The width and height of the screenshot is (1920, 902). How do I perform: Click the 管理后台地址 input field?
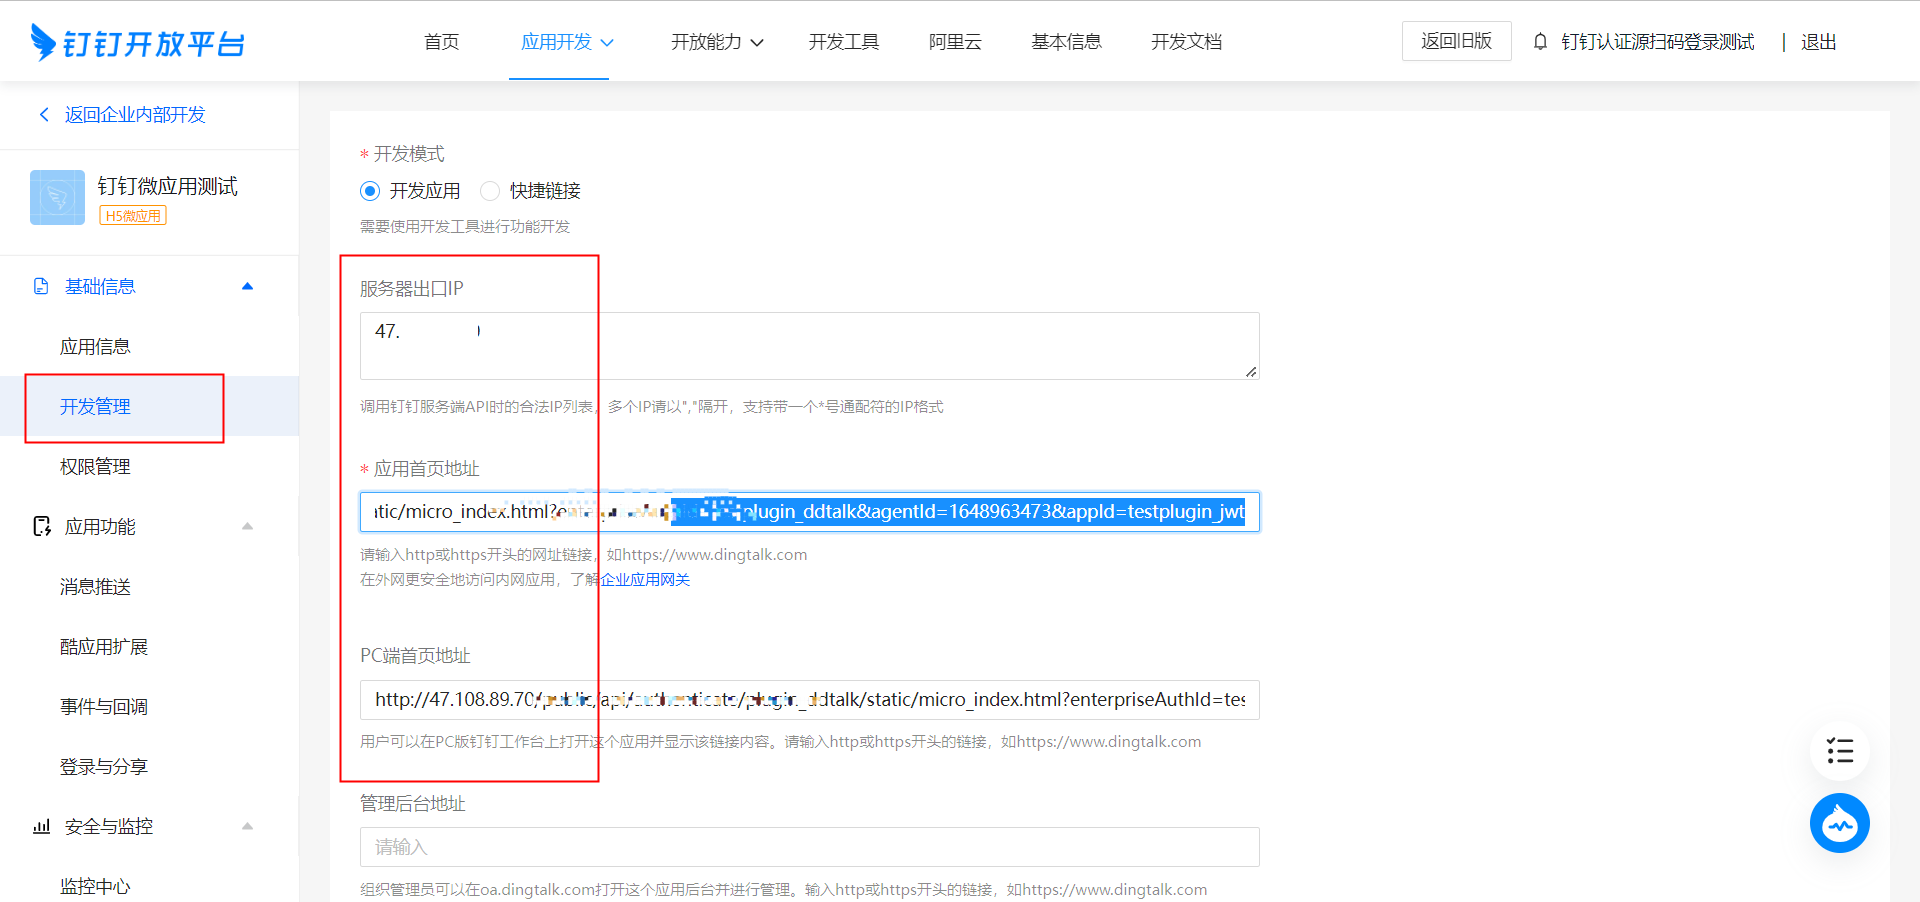tap(809, 847)
